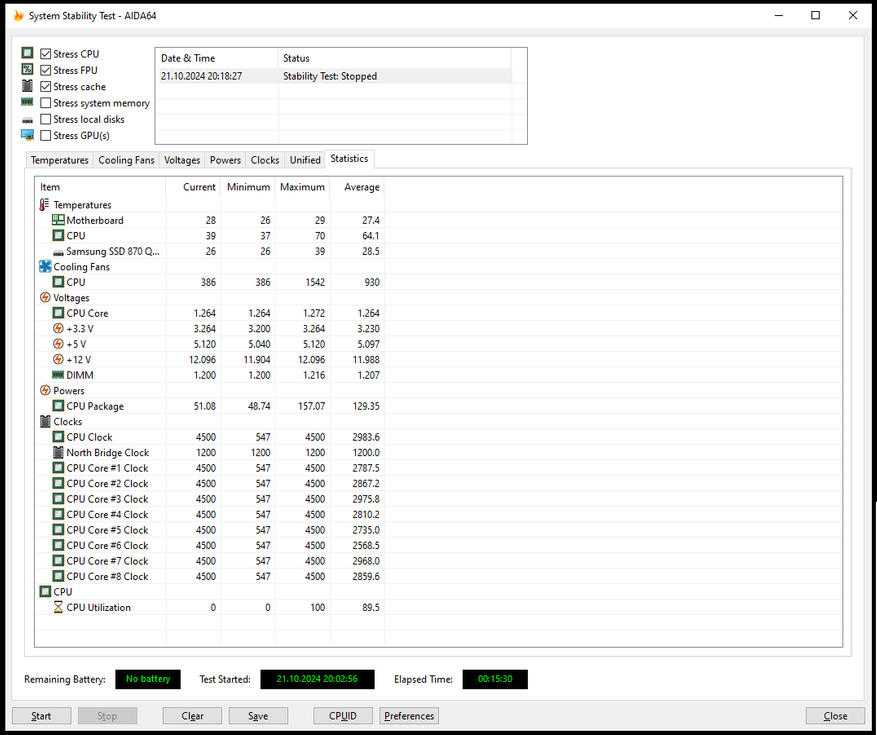Open Preferences
Viewport: 877px width, 735px height.
409,716
